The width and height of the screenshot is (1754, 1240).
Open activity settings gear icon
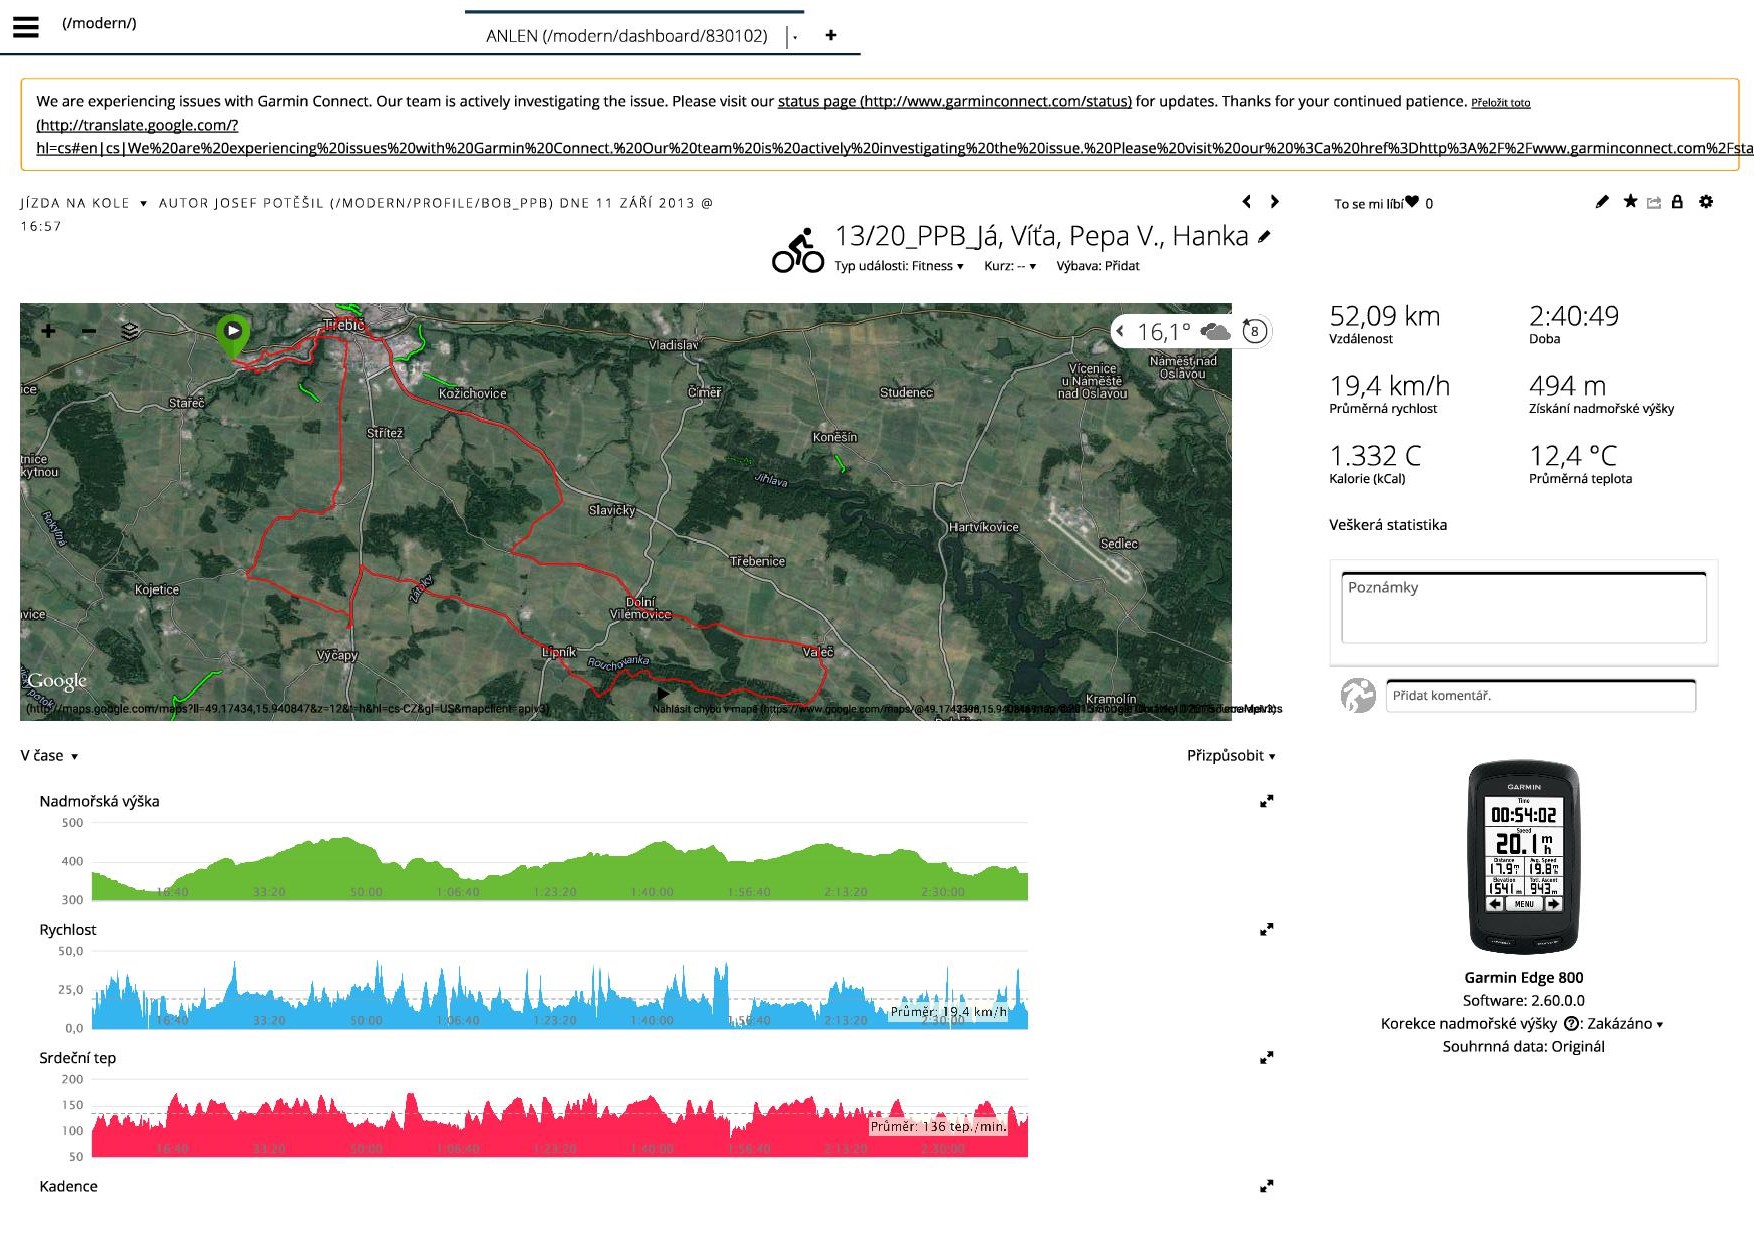pyautogui.click(x=1706, y=202)
